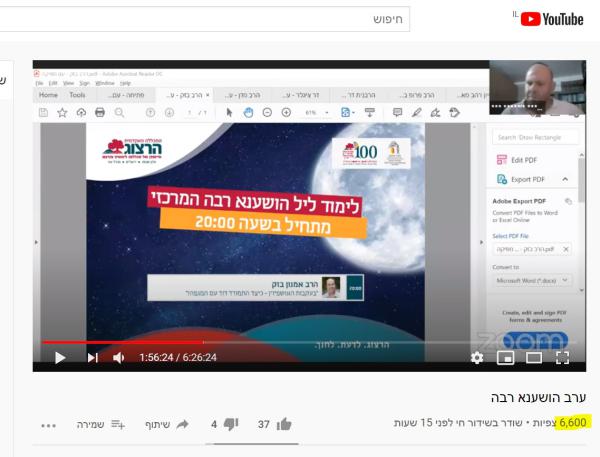Image resolution: width=600 pixels, height=457 pixels.
Task: Click the speaker webcam thumbnail
Action: [x=538, y=87]
